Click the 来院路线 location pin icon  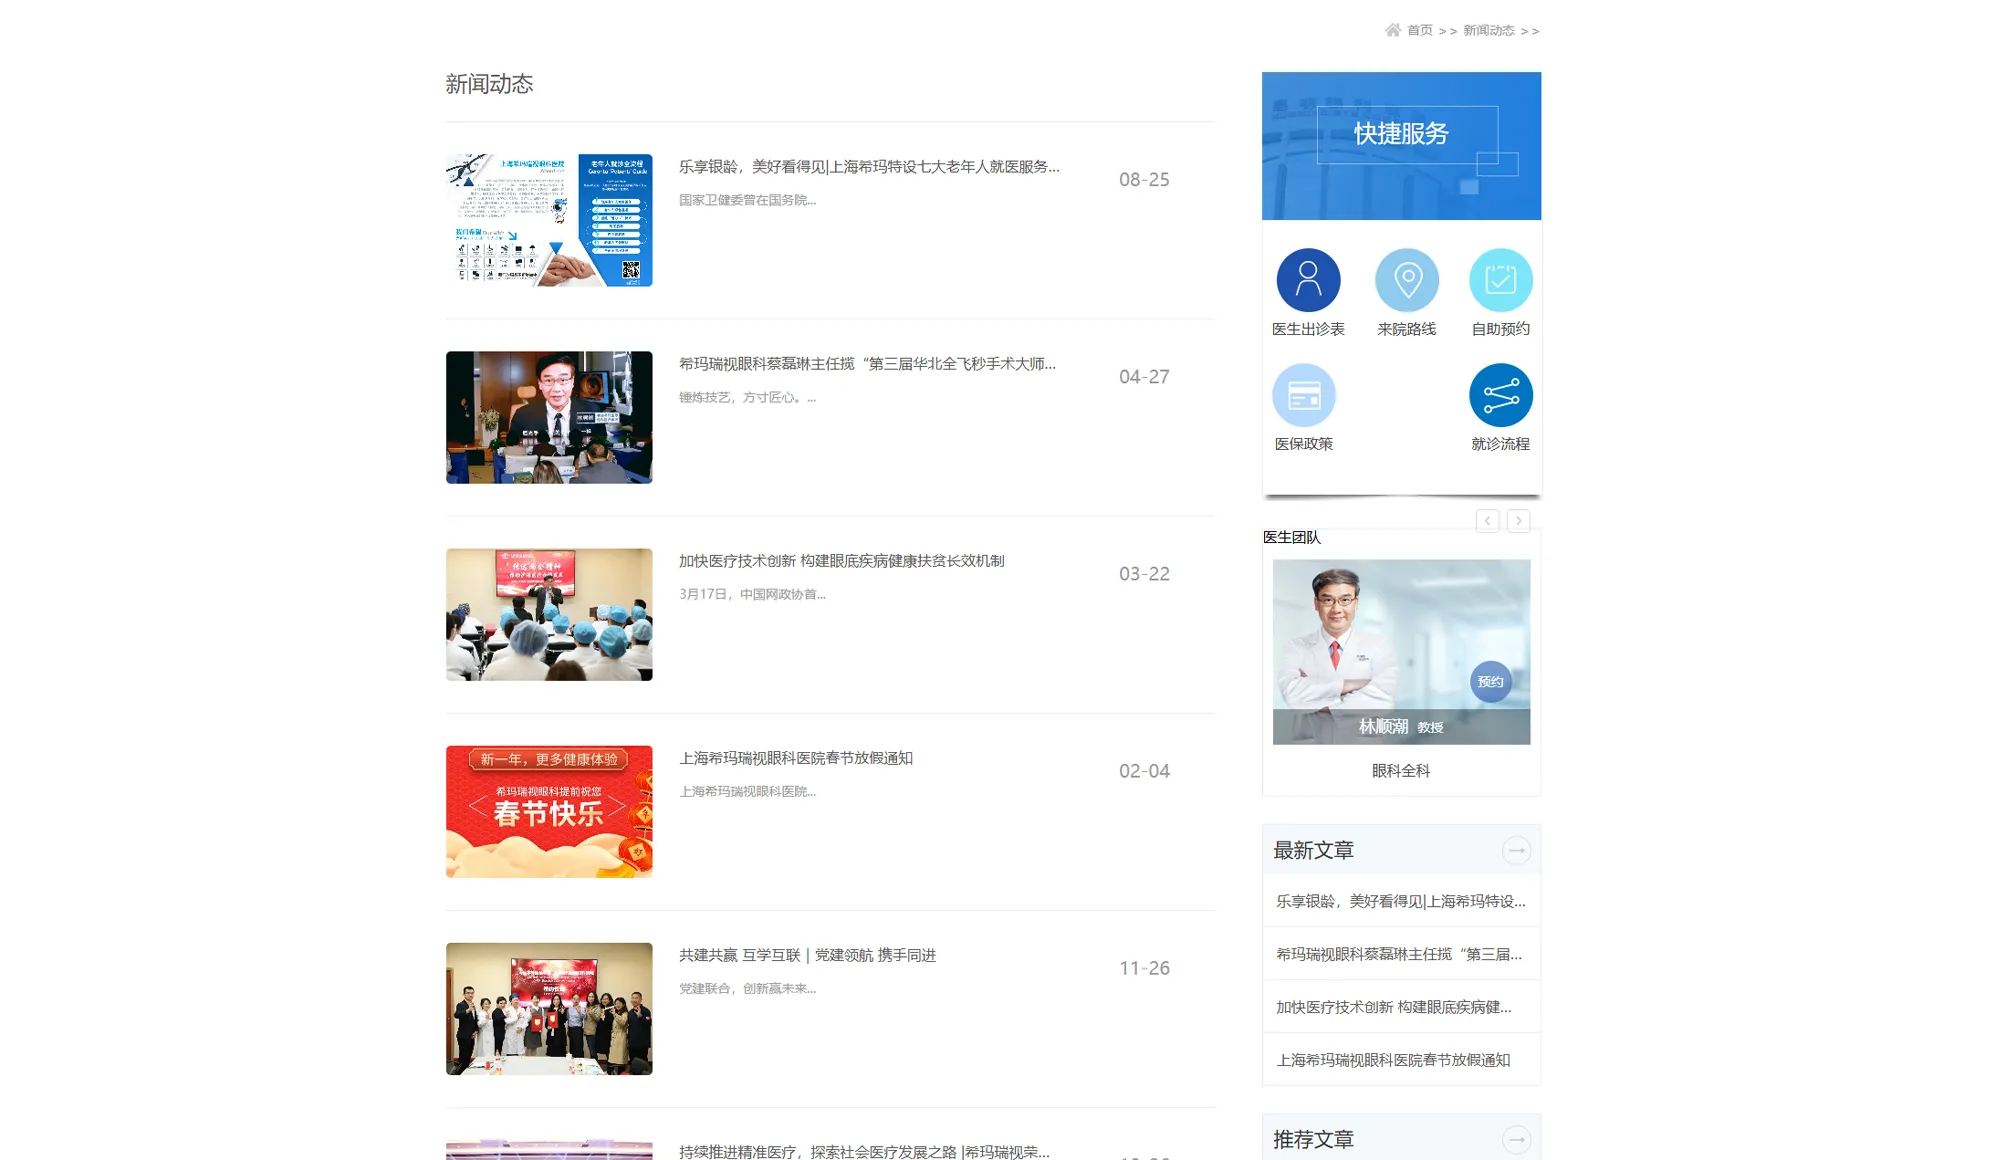click(1407, 280)
